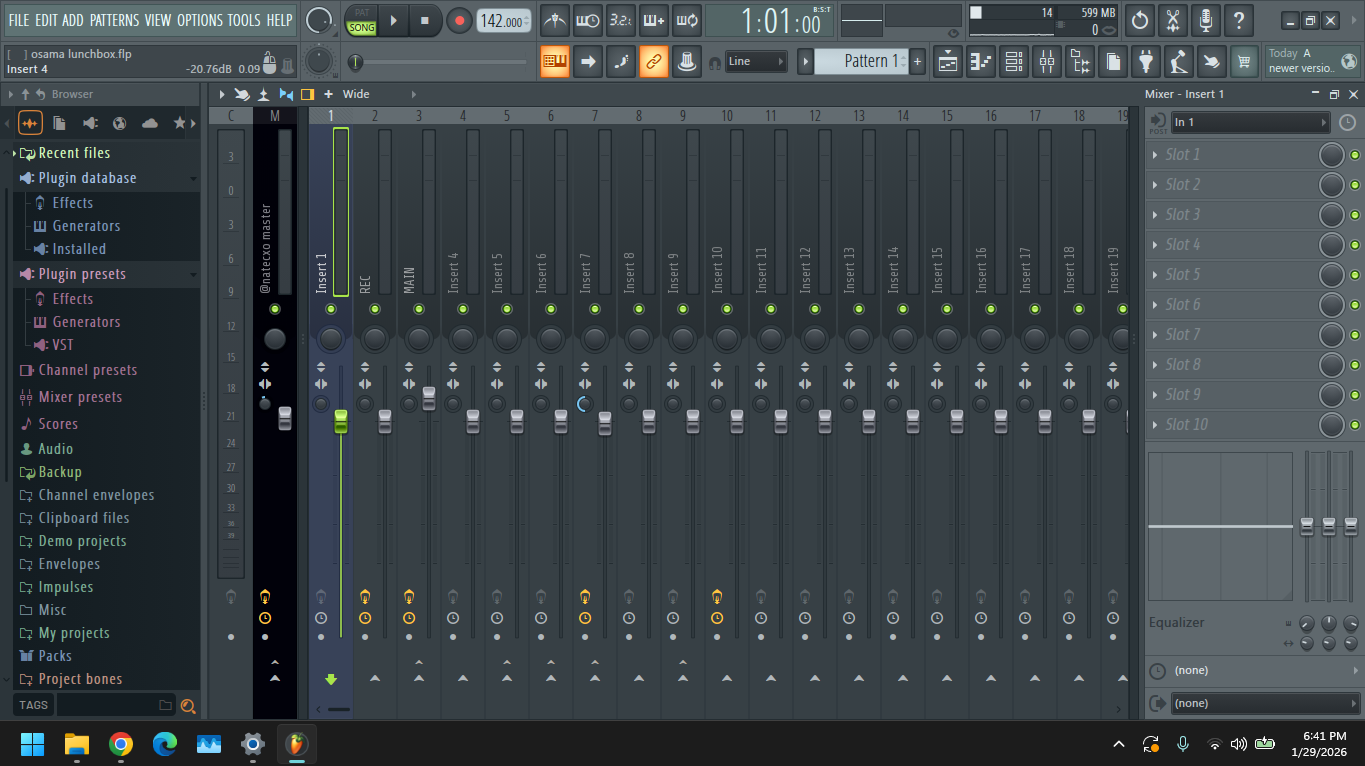Screen dimensions: 1365x766
Task: Click the undo history circular arrow icon
Action: pyautogui.click(x=1140, y=20)
